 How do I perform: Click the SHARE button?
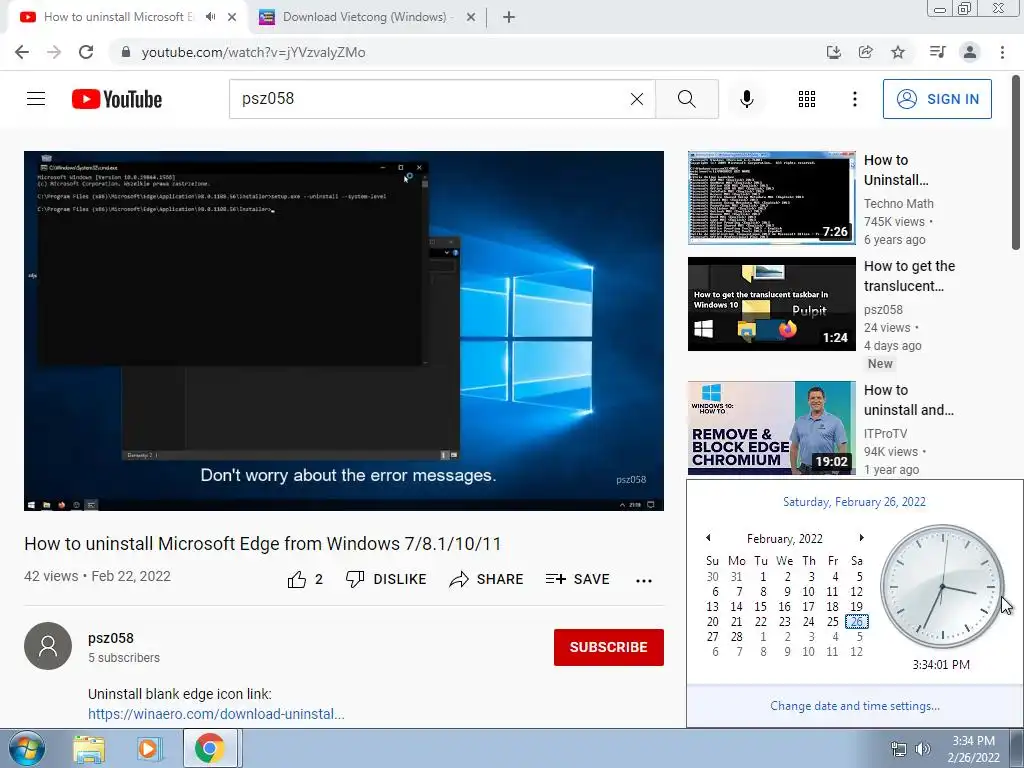(487, 579)
